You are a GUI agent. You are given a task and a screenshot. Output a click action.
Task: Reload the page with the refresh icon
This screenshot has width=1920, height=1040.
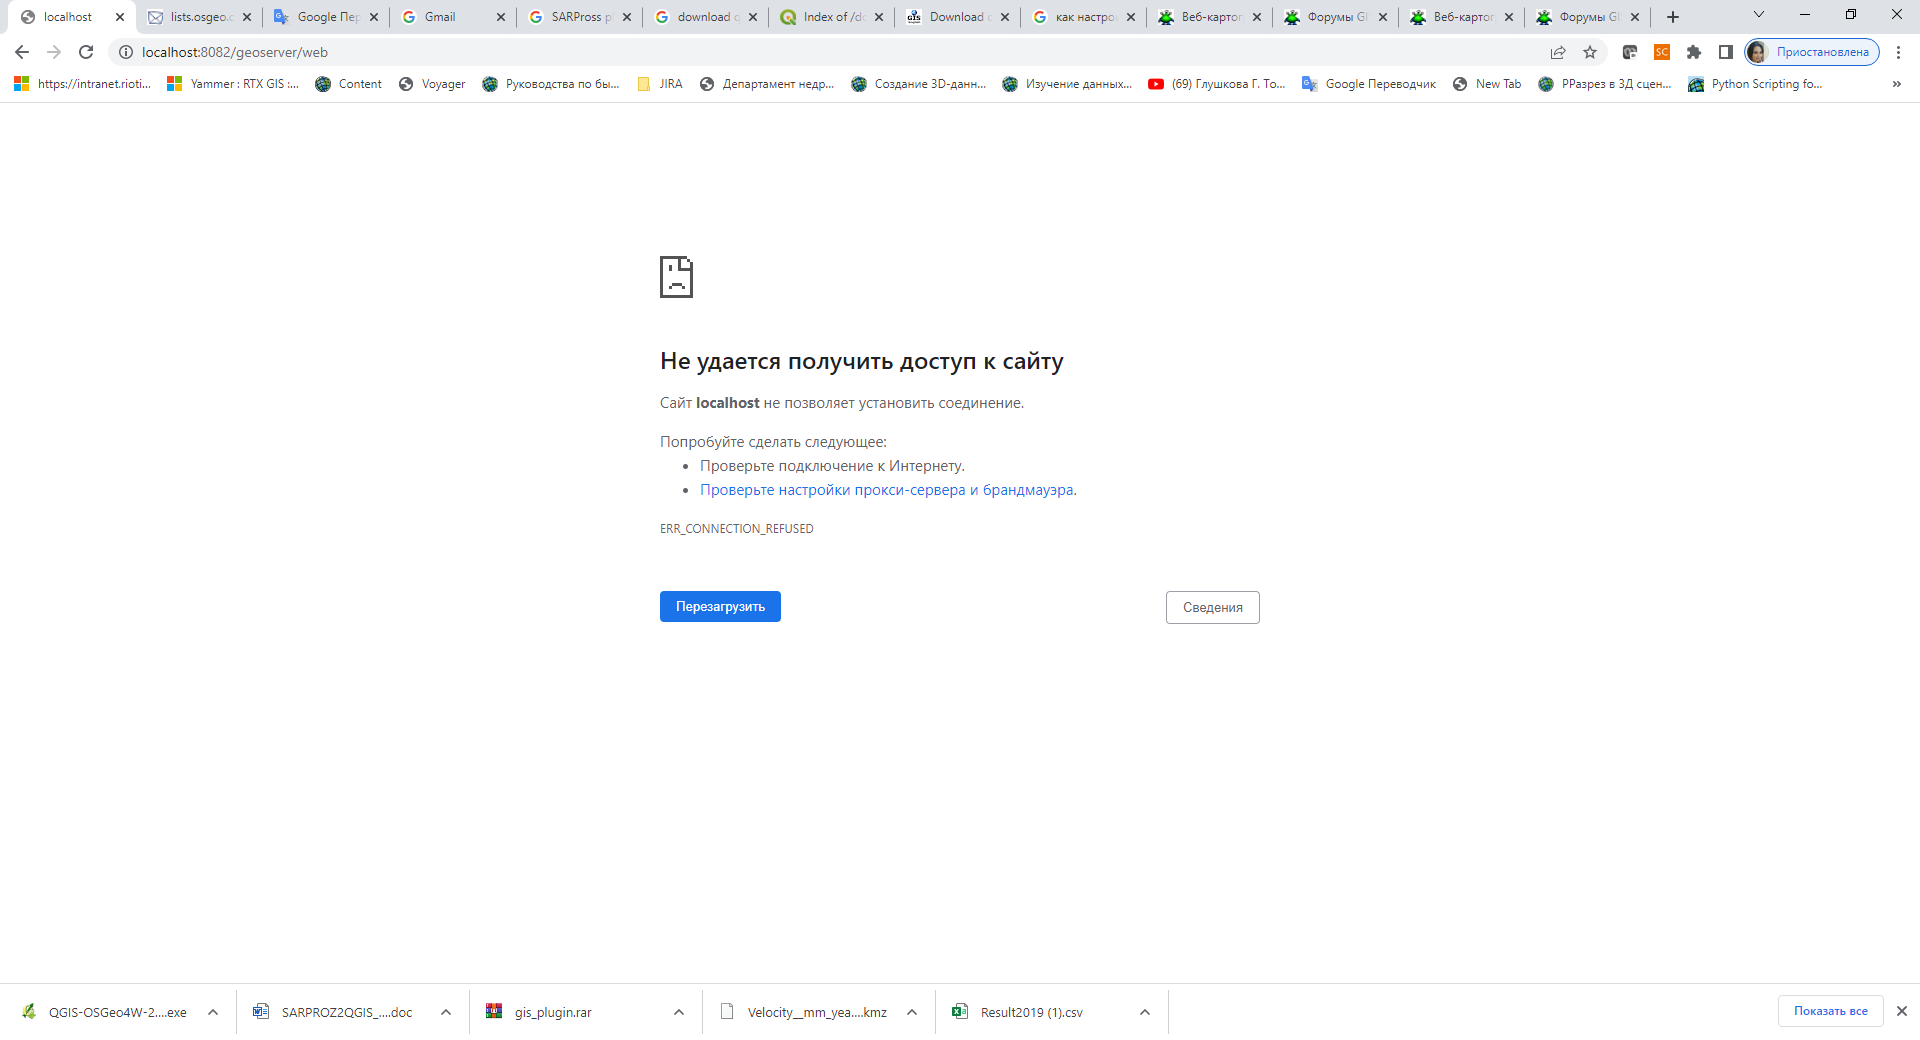pyautogui.click(x=86, y=52)
